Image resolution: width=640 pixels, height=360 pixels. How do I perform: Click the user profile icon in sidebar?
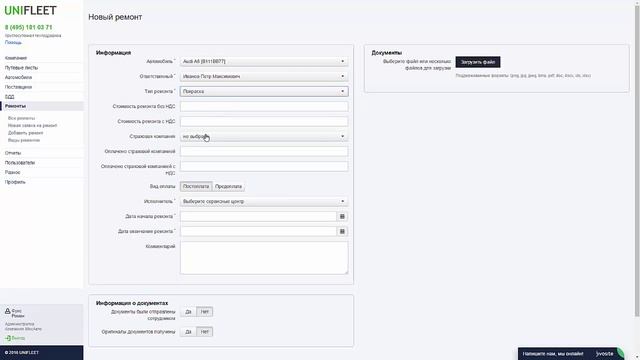[7, 311]
